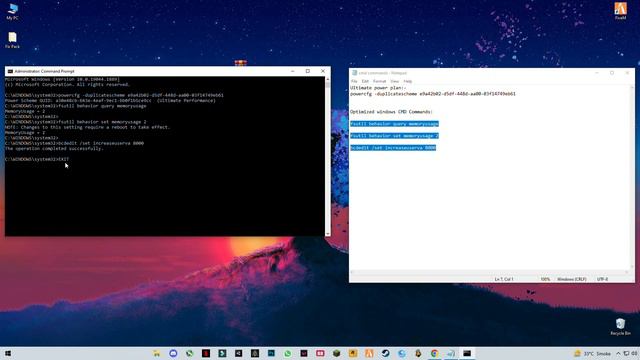Open the weather widget showing Smoke
640x360 pixels.
593,353
